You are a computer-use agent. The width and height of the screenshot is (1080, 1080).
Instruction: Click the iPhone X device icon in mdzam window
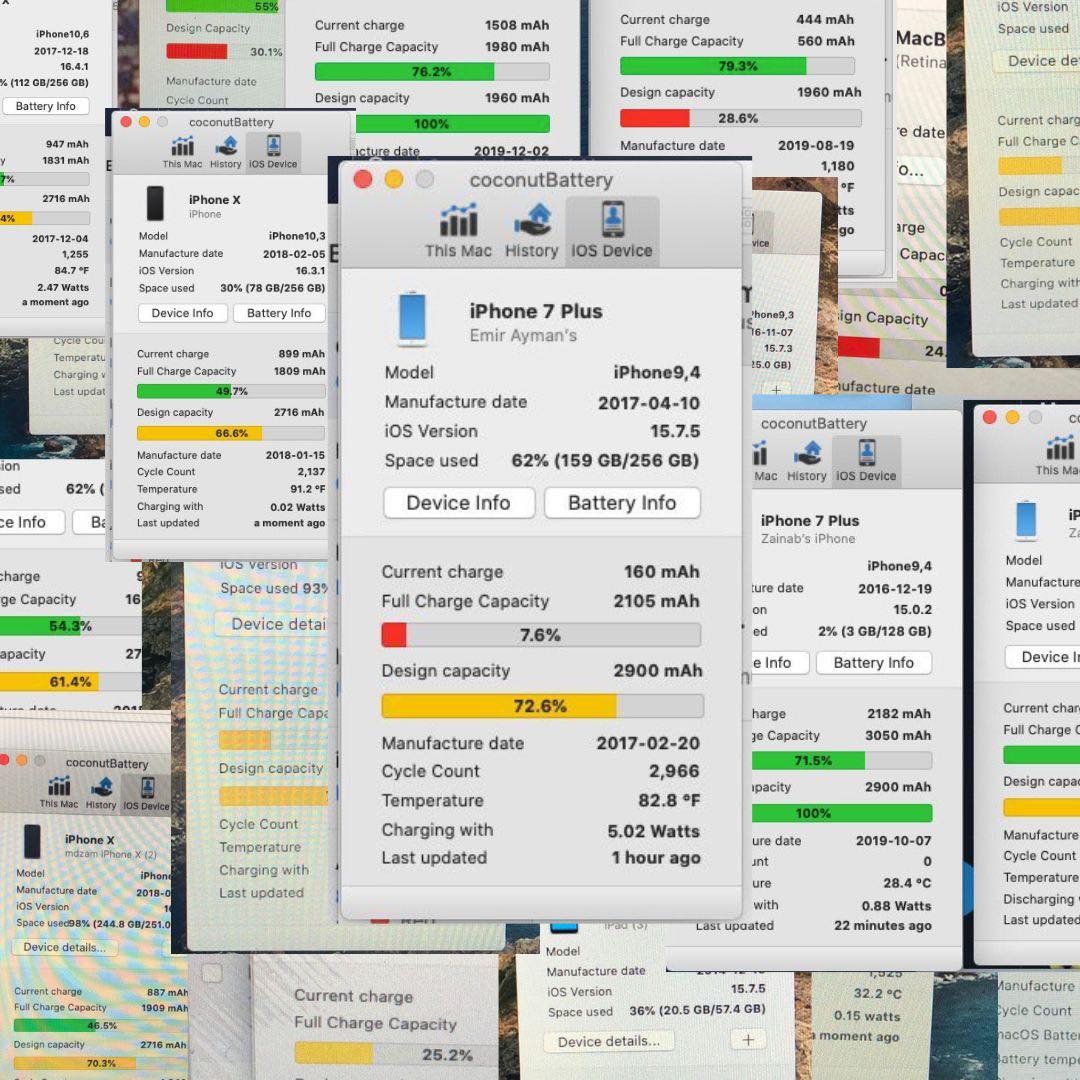[x=32, y=841]
